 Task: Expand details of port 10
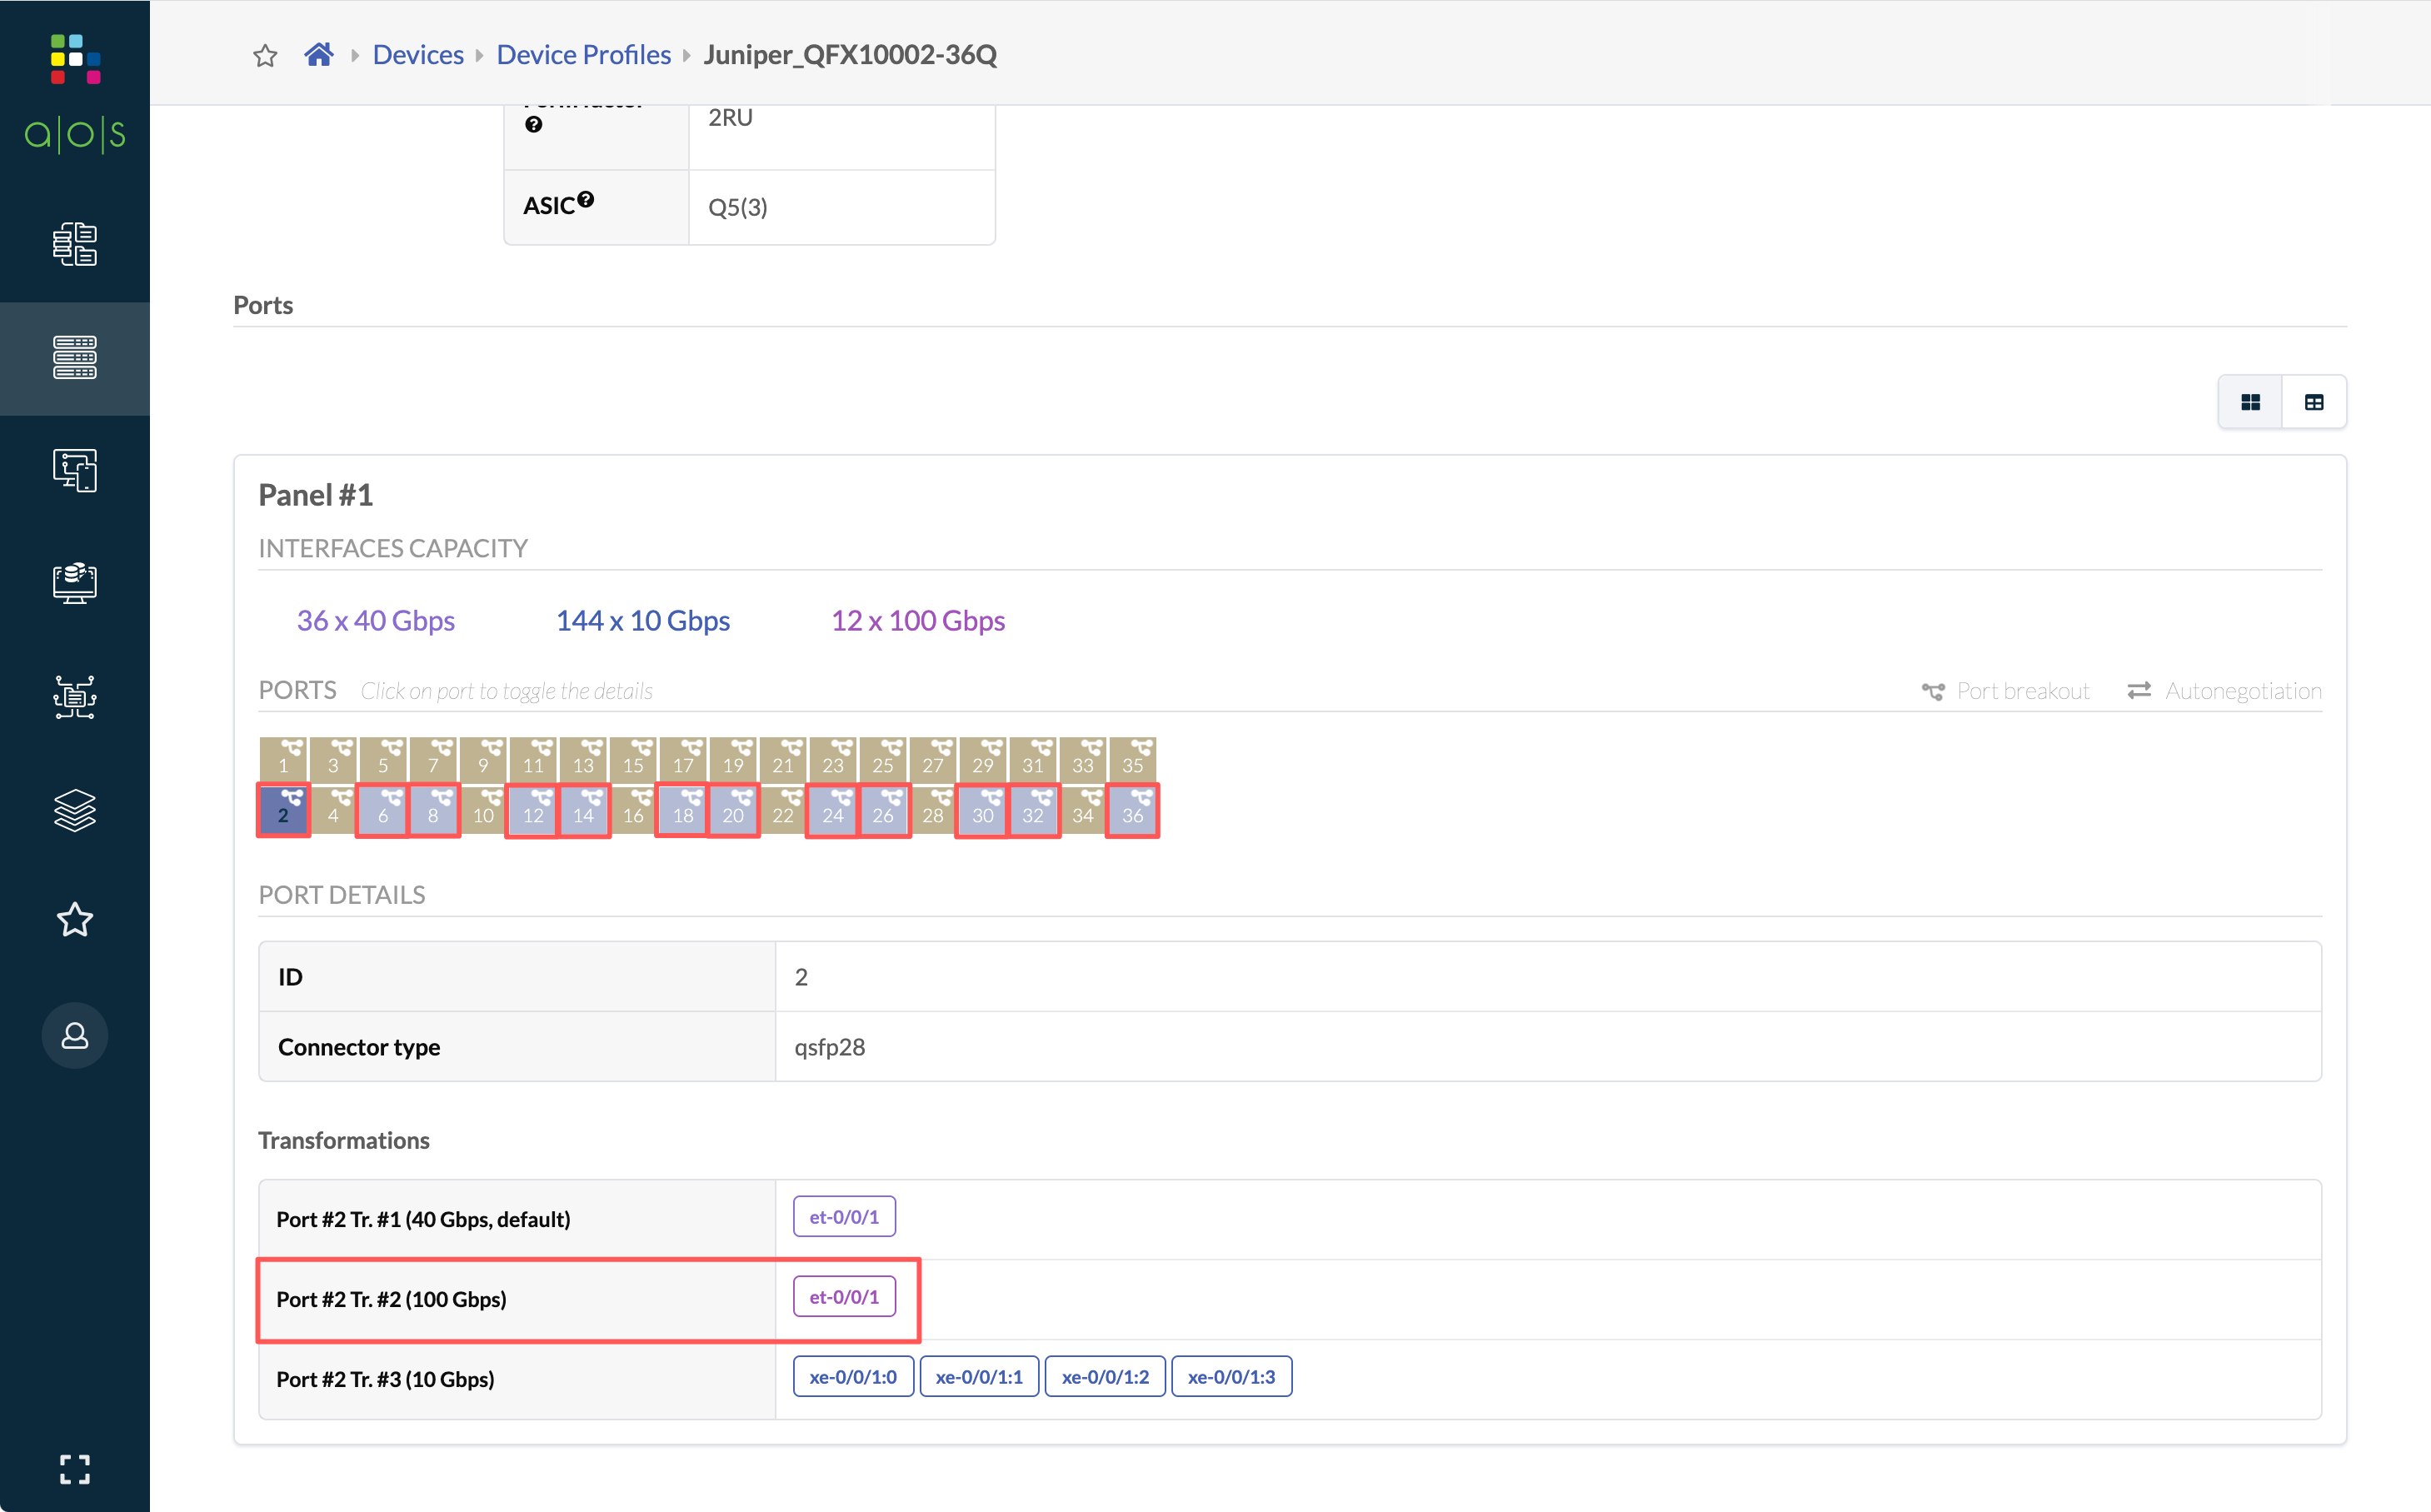point(483,810)
